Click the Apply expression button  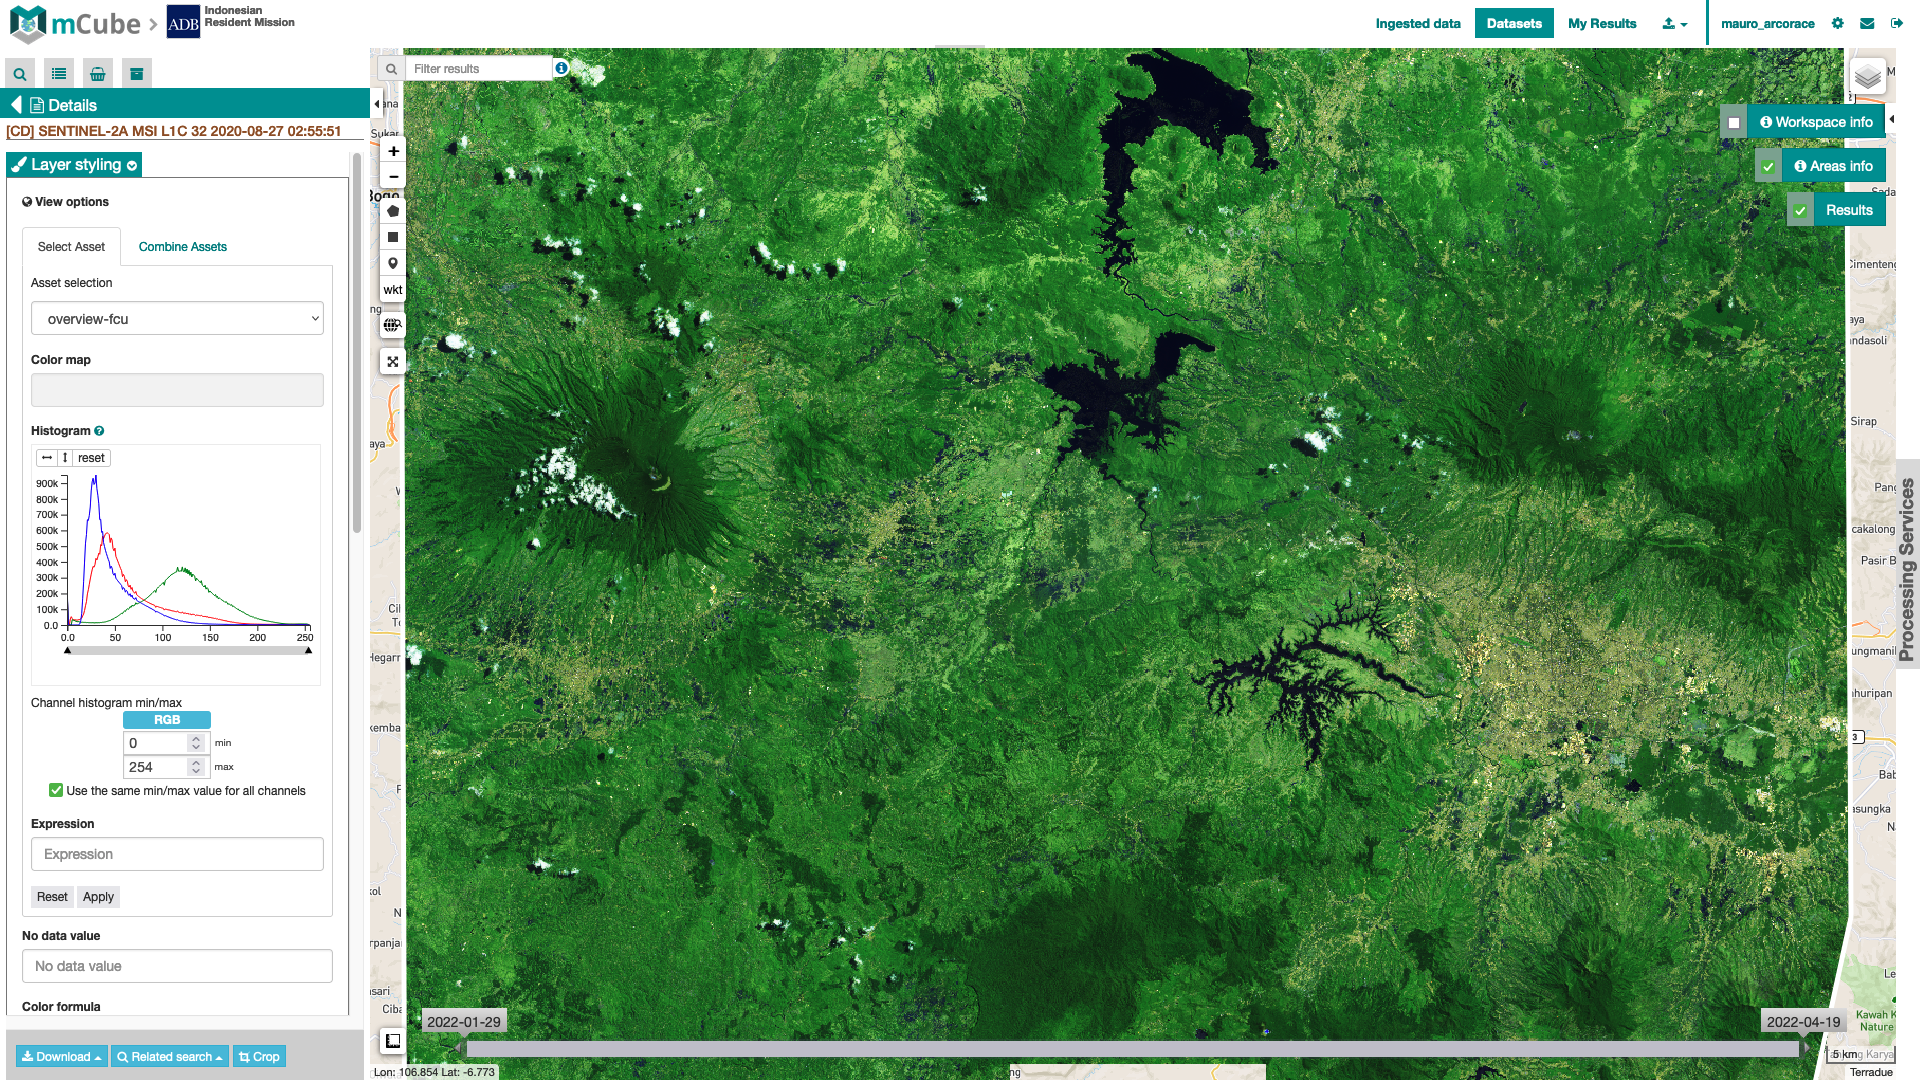(98, 897)
